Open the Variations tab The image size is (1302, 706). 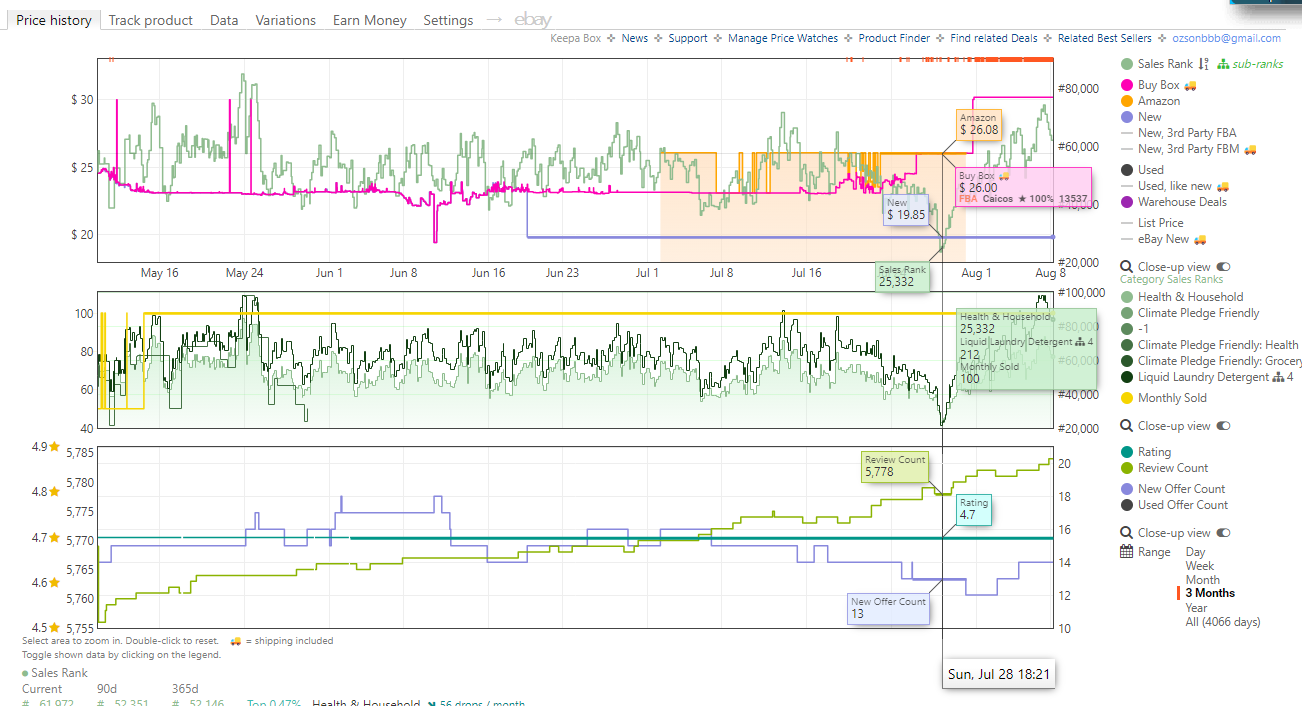(x=285, y=20)
